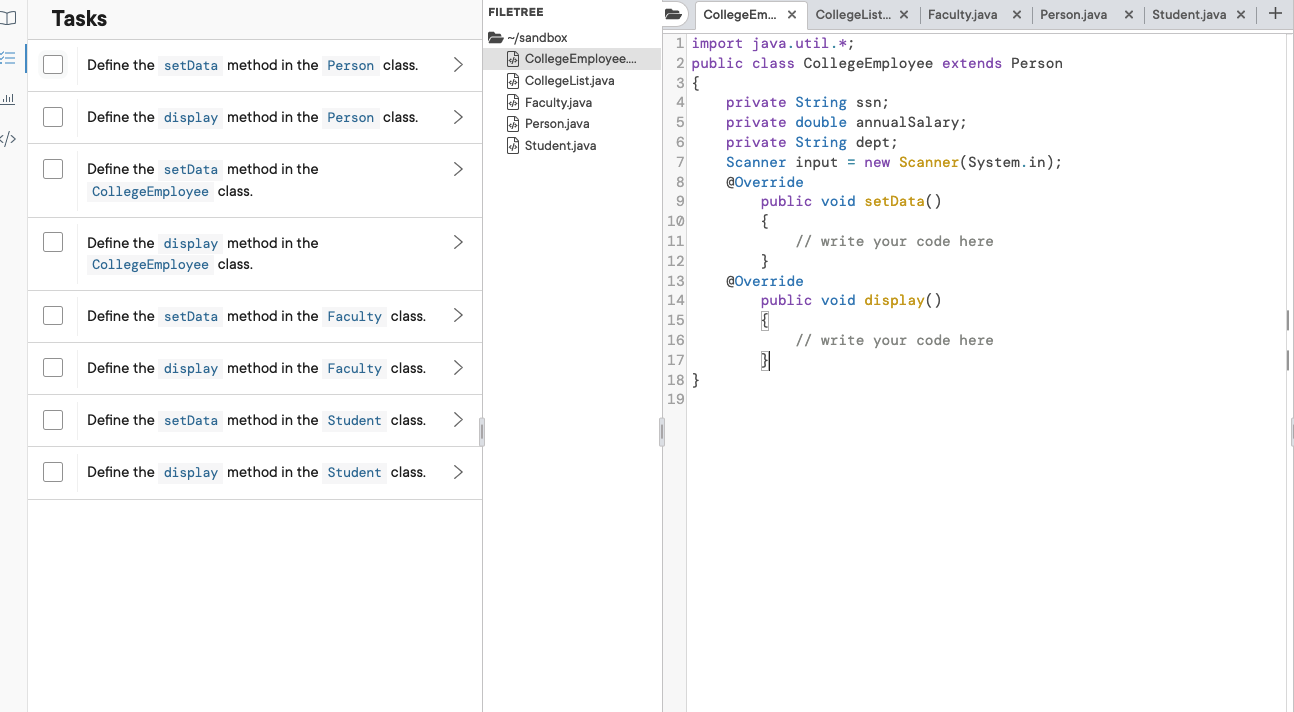Close the CollegeList editor tab
This screenshot has height=712, width=1294.
tap(904, 15)
